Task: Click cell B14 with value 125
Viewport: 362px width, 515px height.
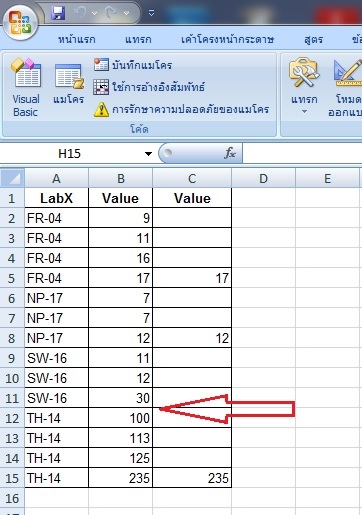Action: (x=120, y=458)
